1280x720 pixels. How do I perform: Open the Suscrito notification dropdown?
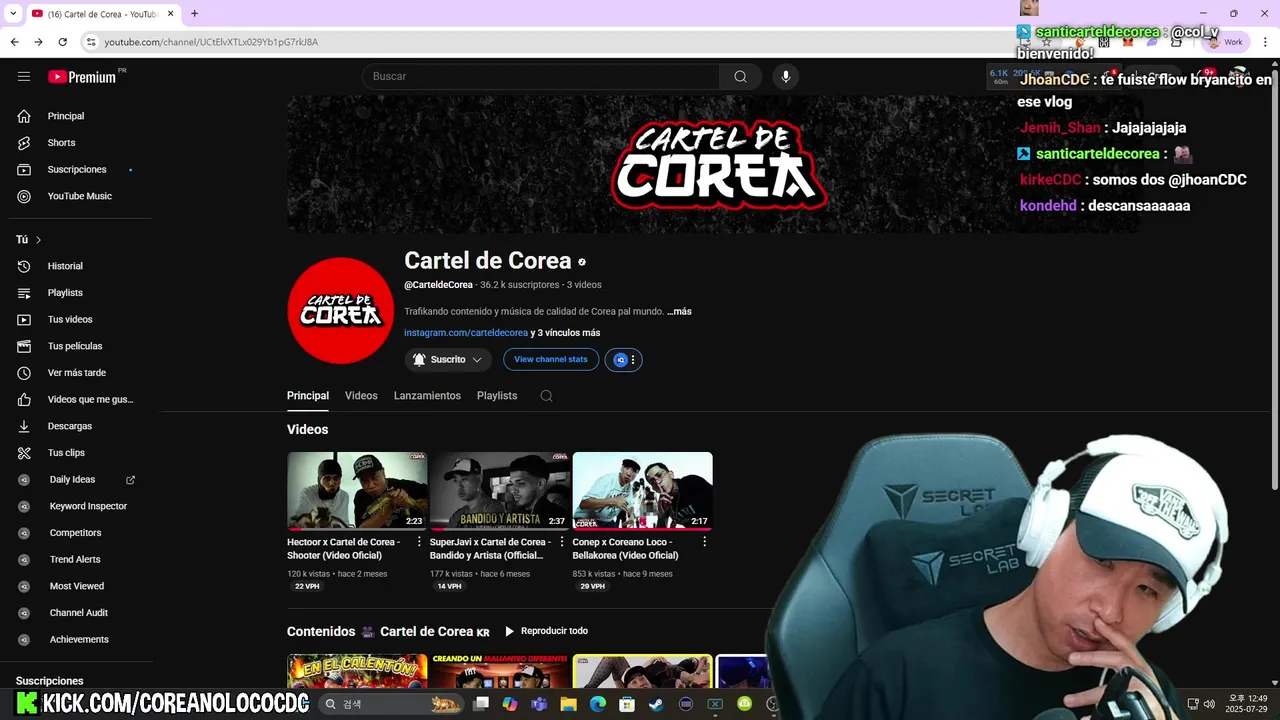click(448, 360)
